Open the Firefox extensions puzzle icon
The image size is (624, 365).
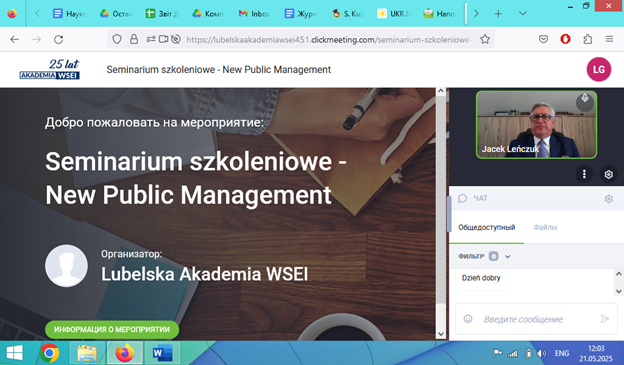point(587,39)
